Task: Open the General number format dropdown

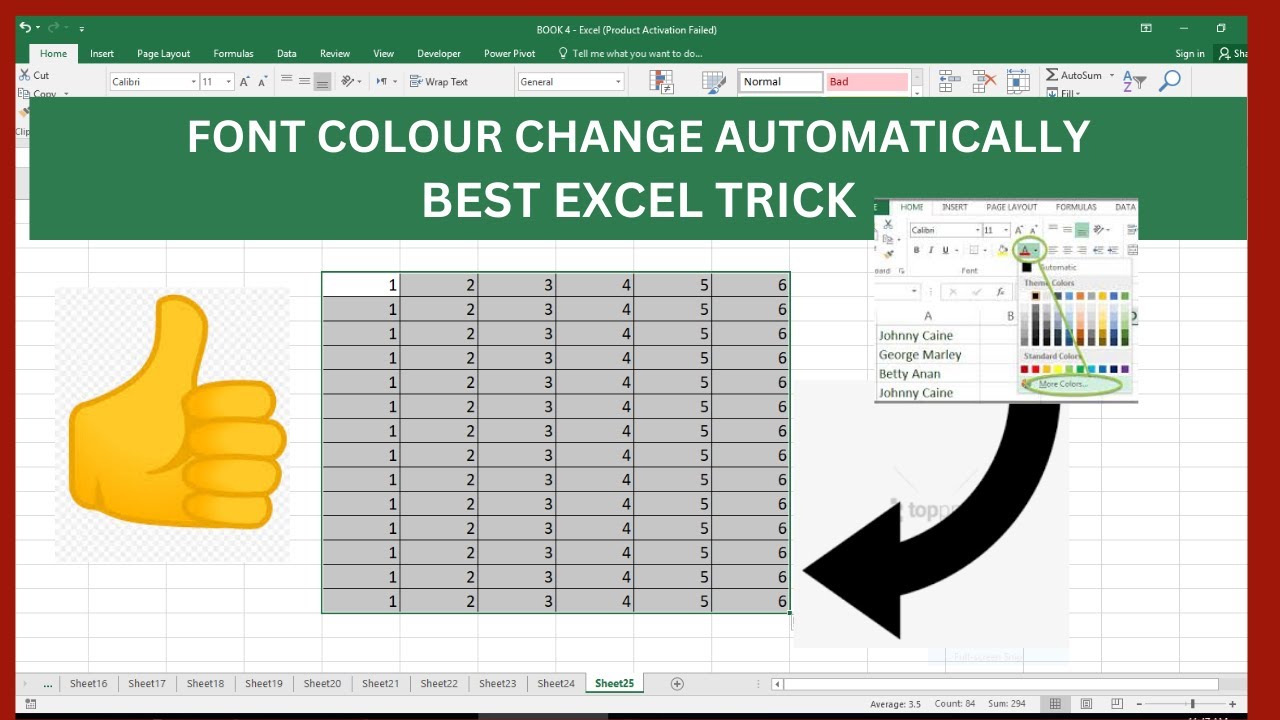Action: point(618,82)
